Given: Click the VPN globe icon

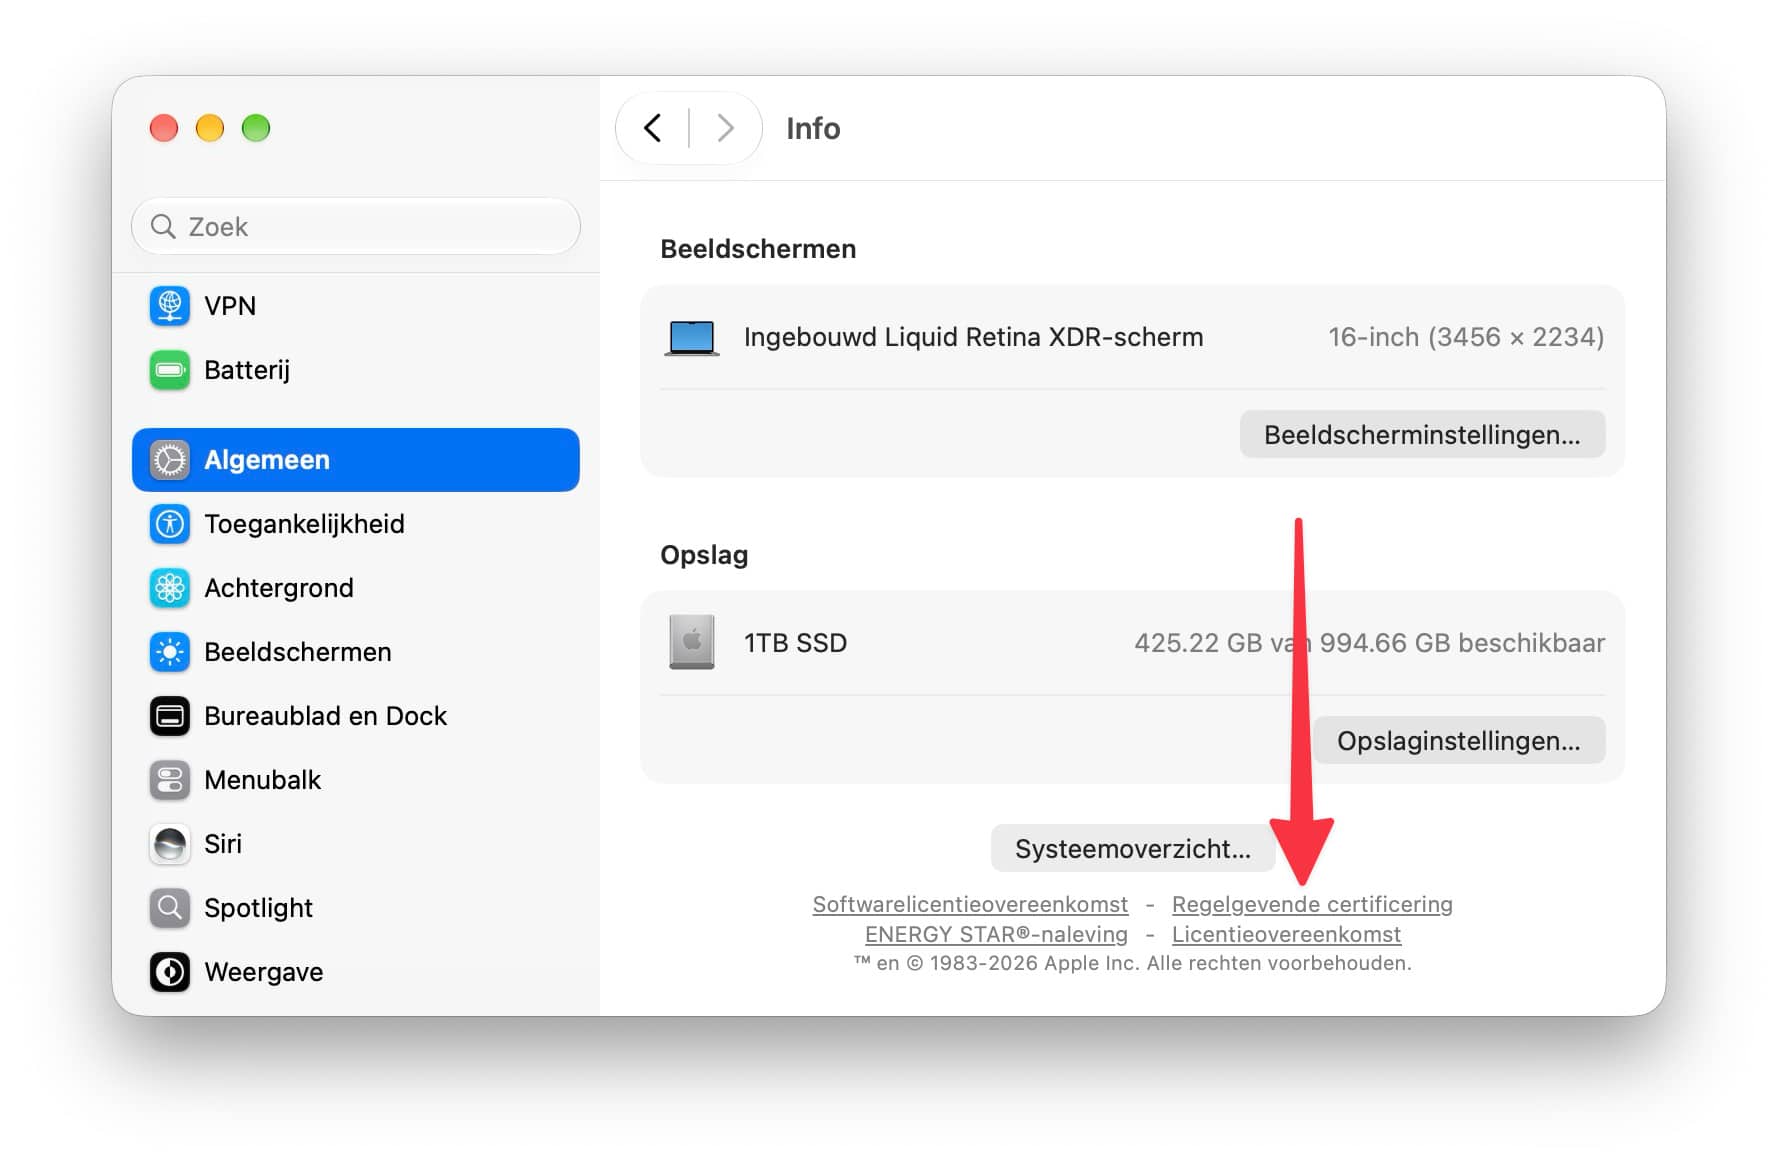Looking at the screenshot, I should point(170,306).
